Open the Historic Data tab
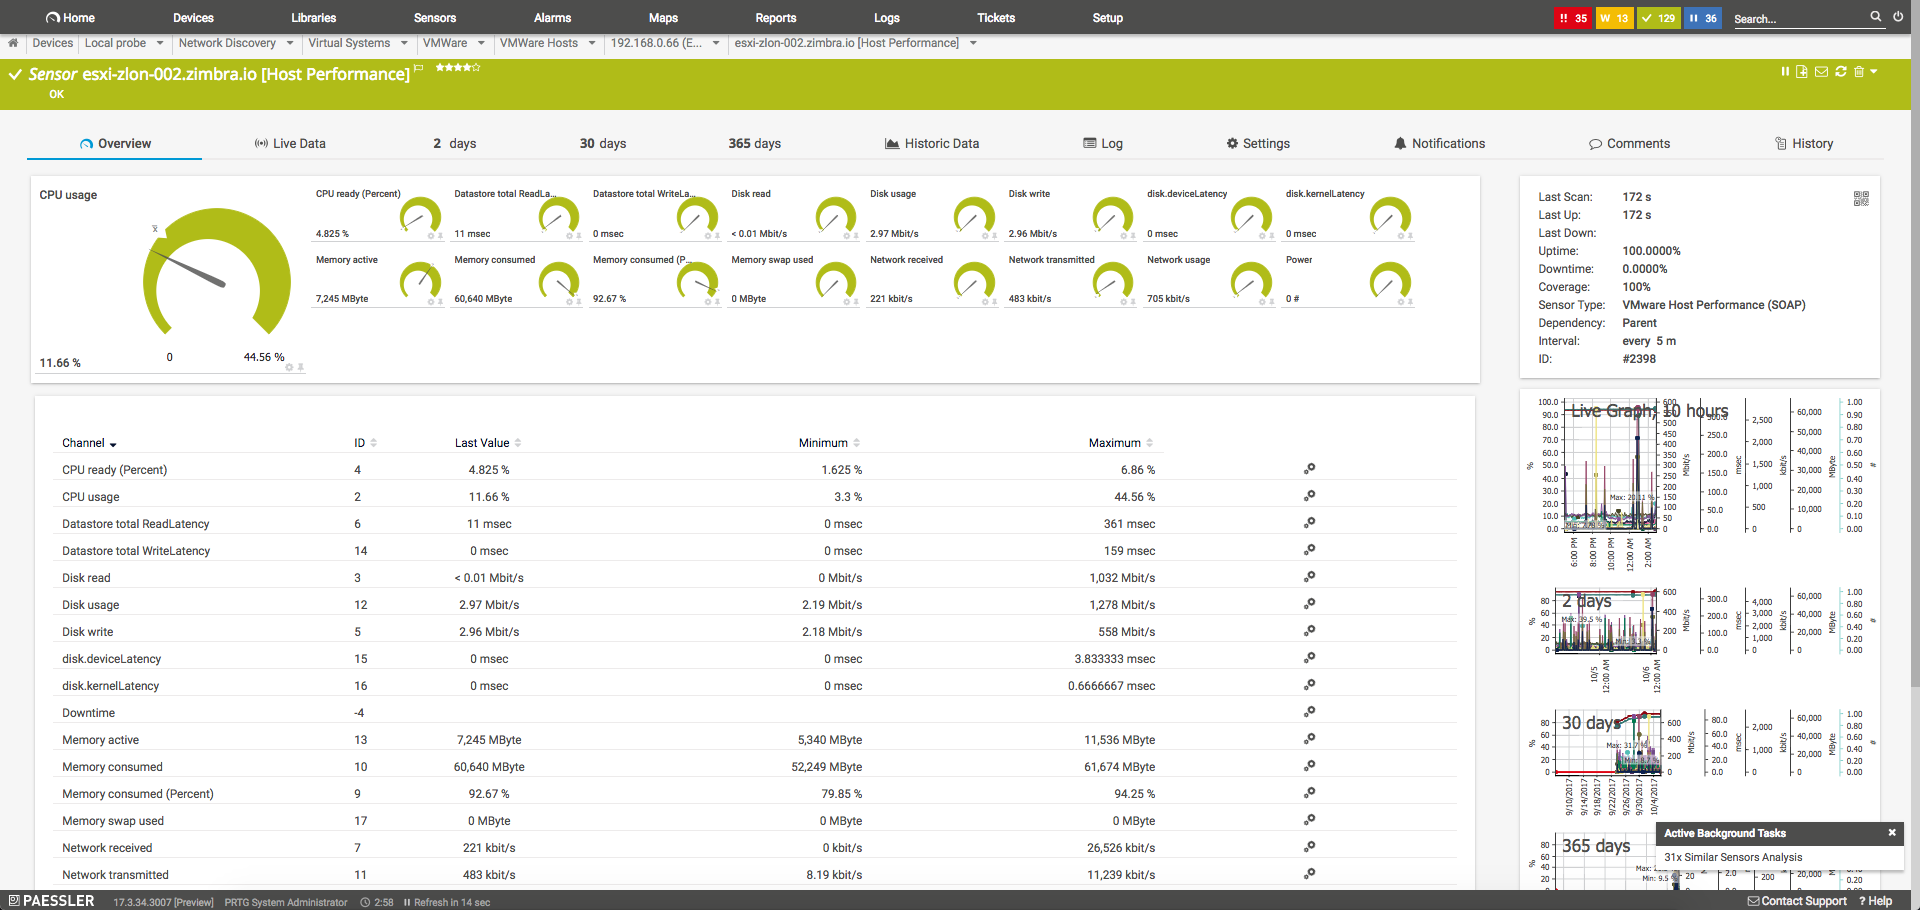The image size is (1920, 910). [x=932, y=144]
